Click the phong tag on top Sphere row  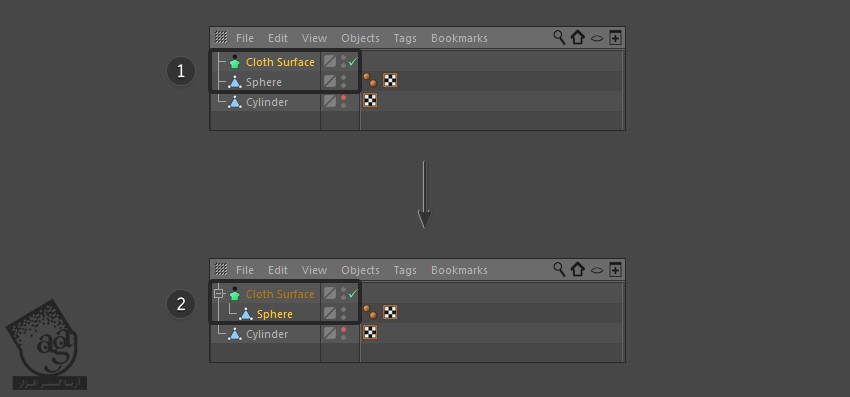pyautogui.click(x=370, y=80)
